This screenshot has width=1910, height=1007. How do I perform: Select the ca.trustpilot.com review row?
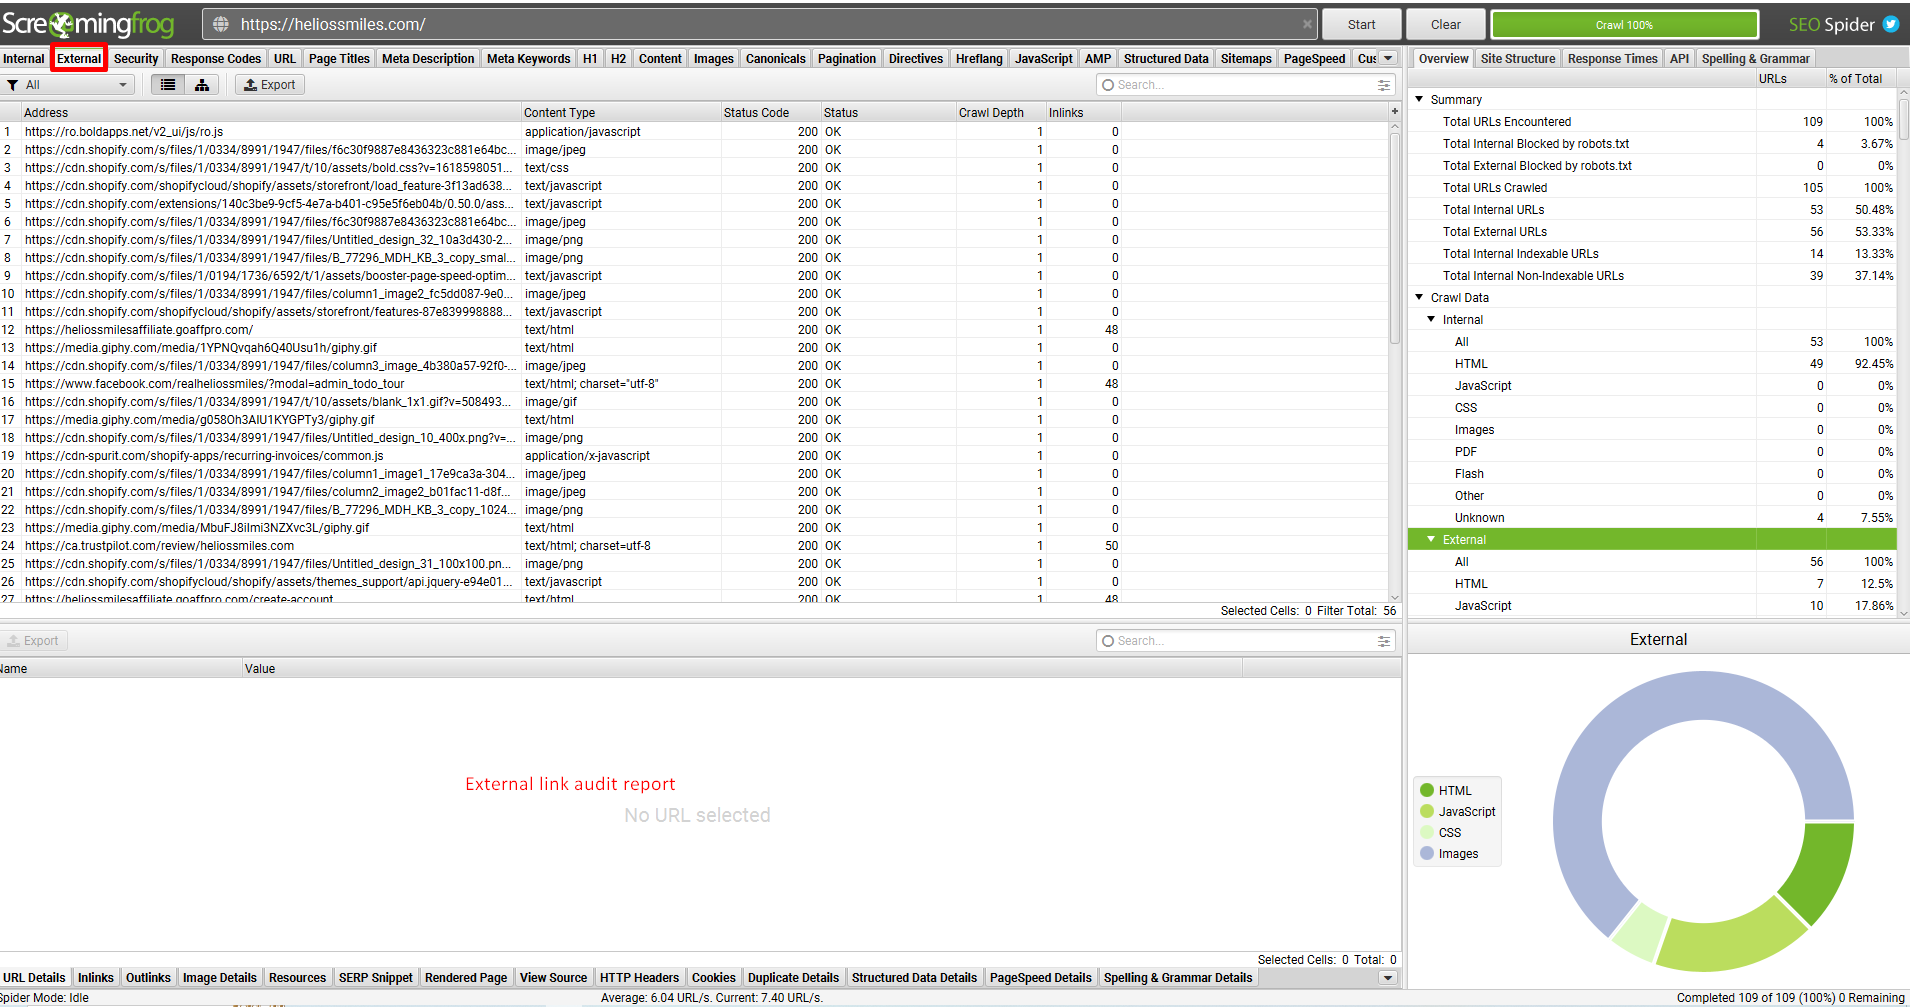[x=694, y=545]
